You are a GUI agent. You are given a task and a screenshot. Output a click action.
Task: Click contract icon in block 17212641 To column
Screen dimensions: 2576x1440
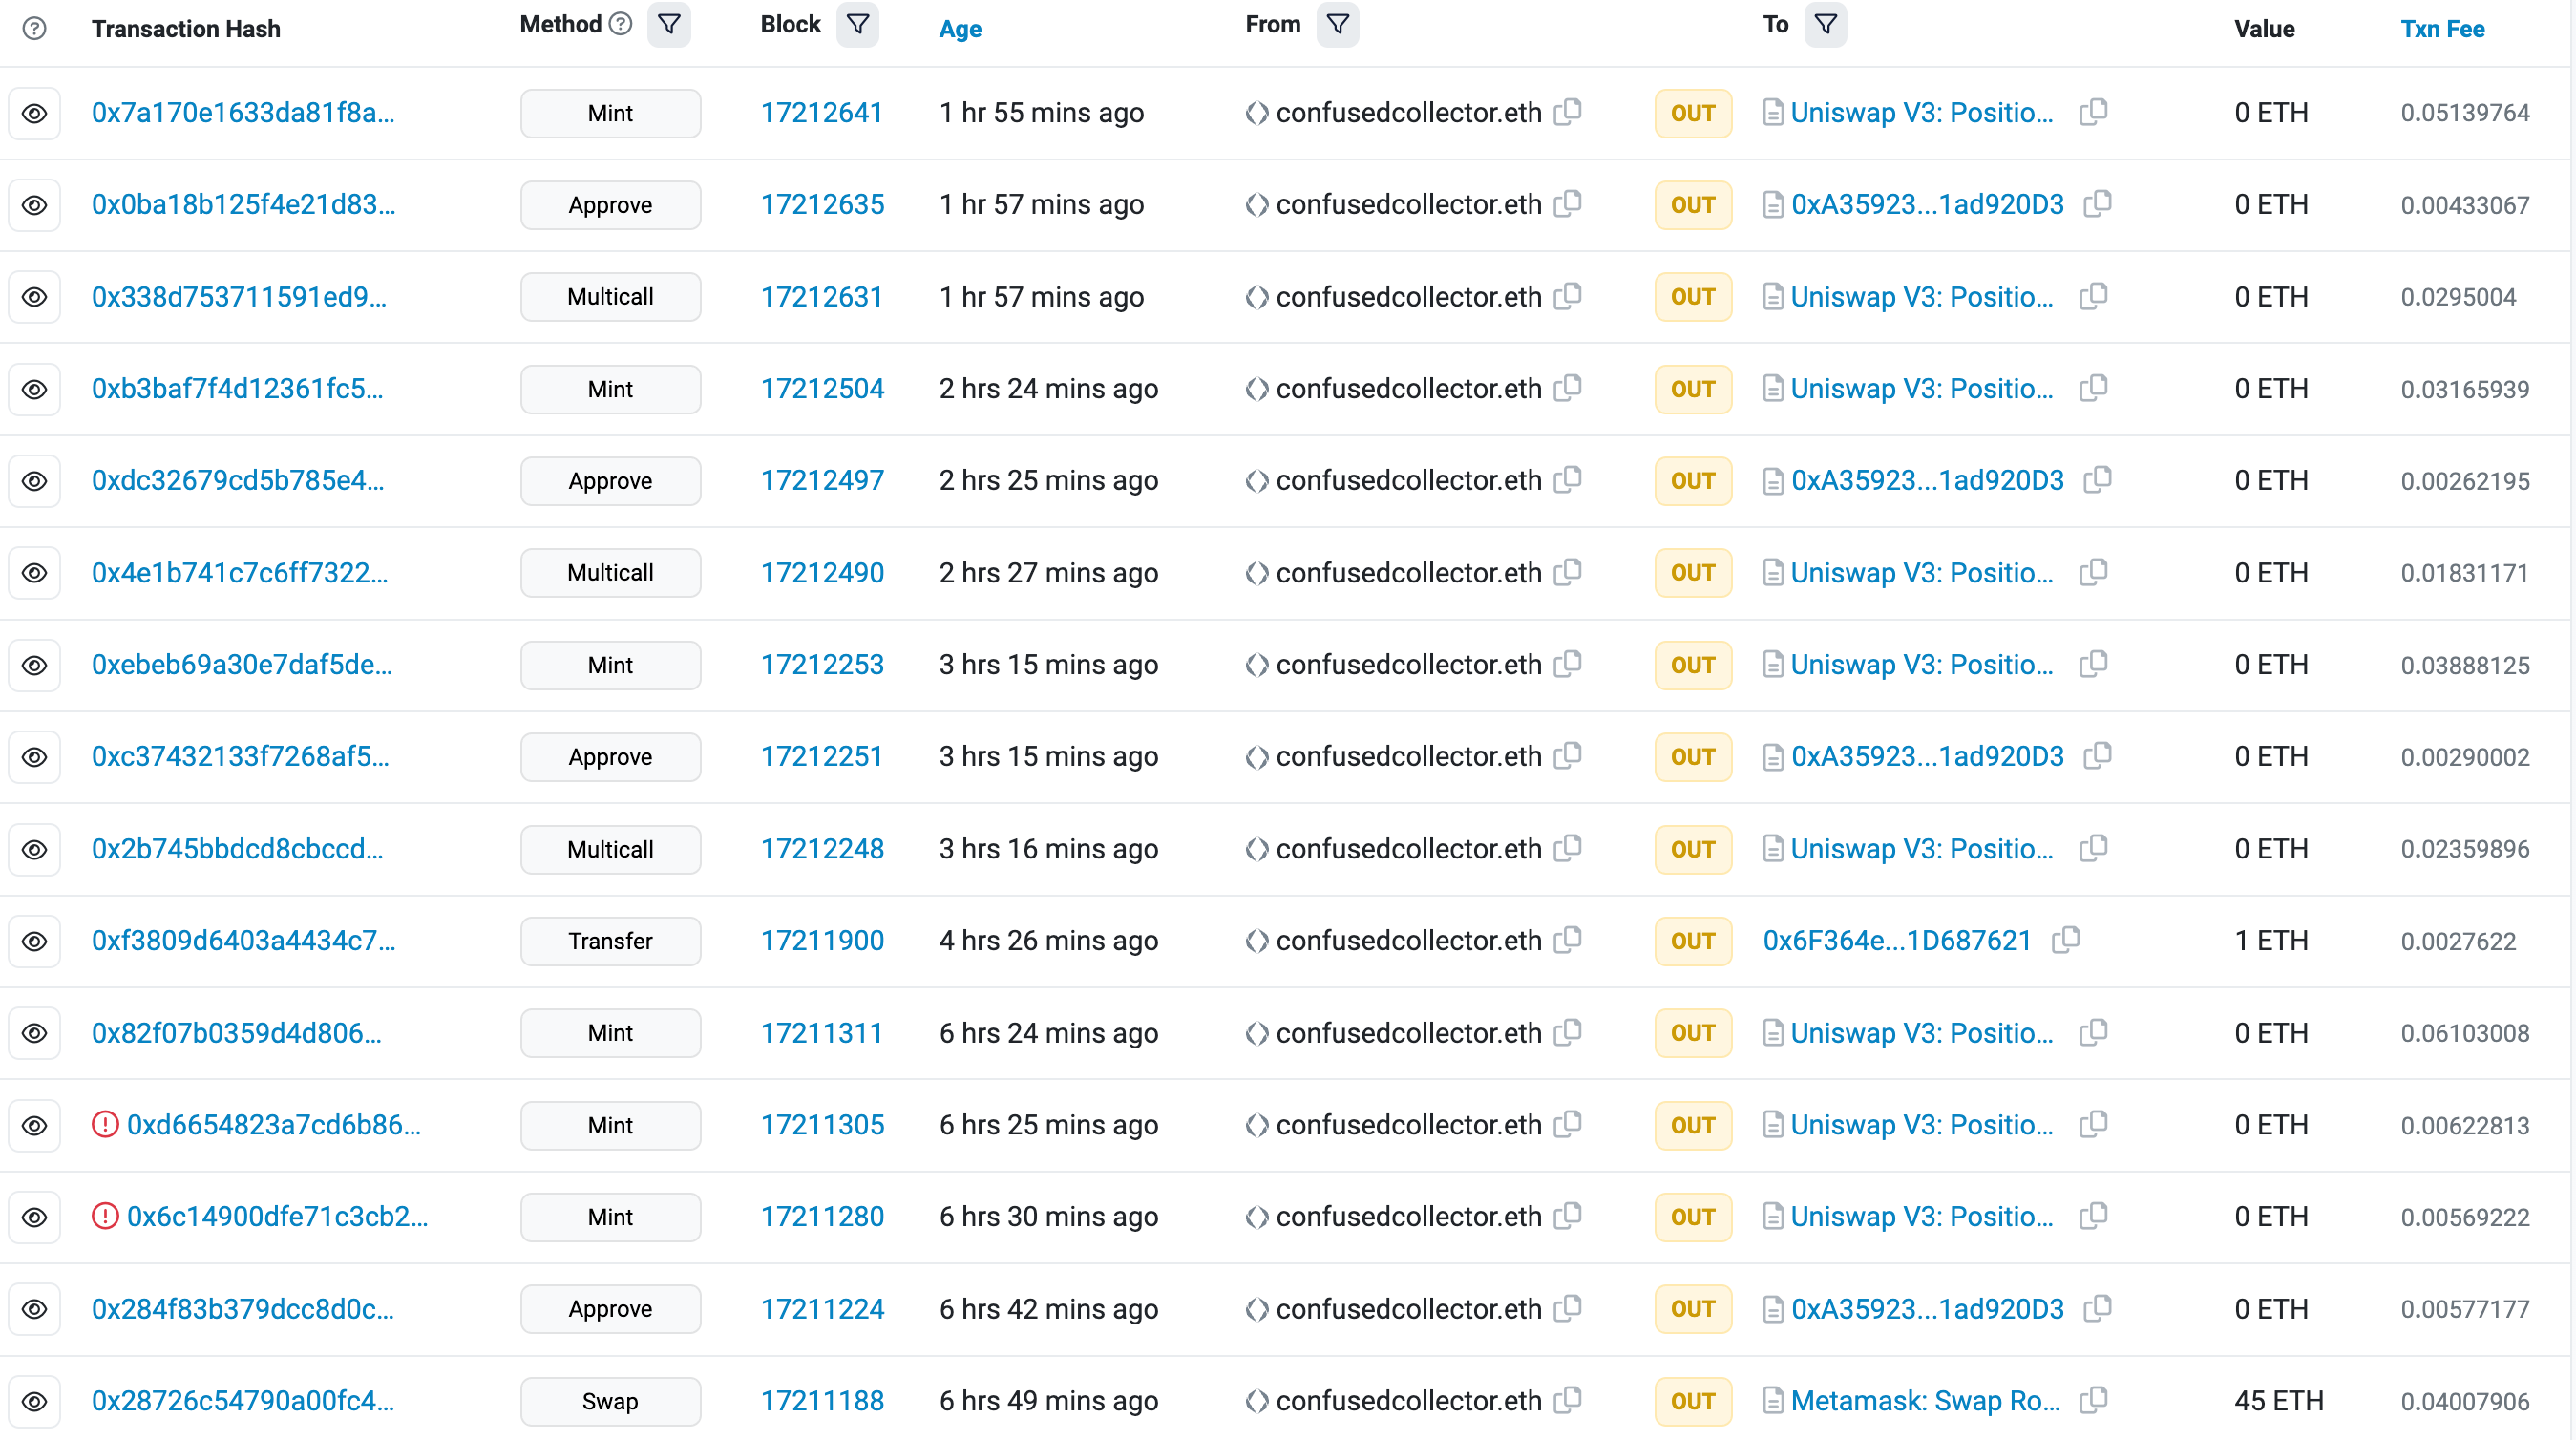coord(1772,112)
